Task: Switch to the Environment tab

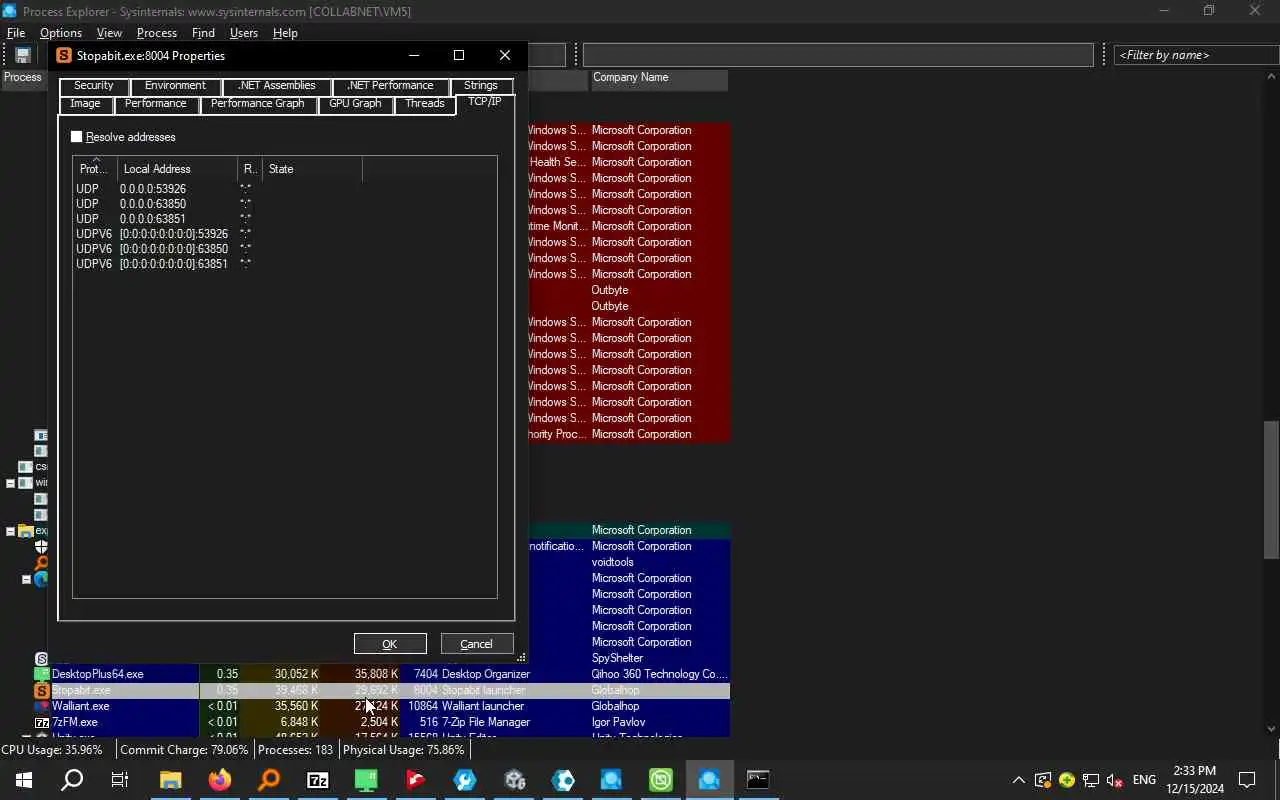Action: click(175, 86)
